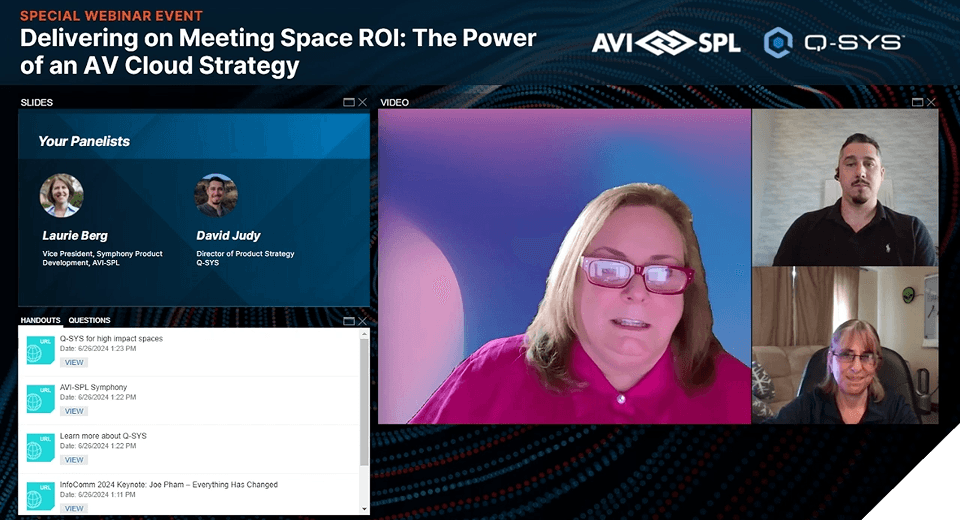Maximize the Slides panel
This screenshot has height=520, width=960.
click(349, 102)
